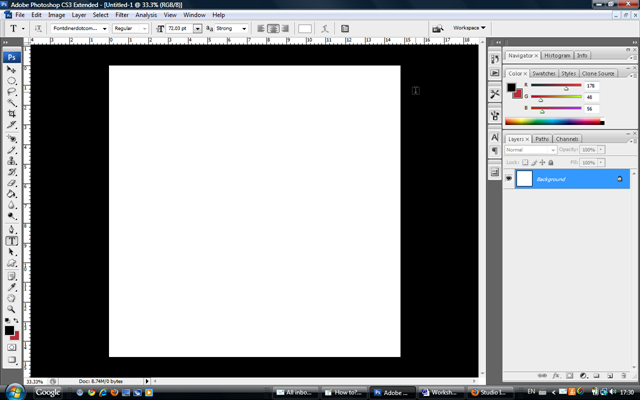Open the Filter menu
The width and height of the screenshot is (640, 400).
pos(122,15)
